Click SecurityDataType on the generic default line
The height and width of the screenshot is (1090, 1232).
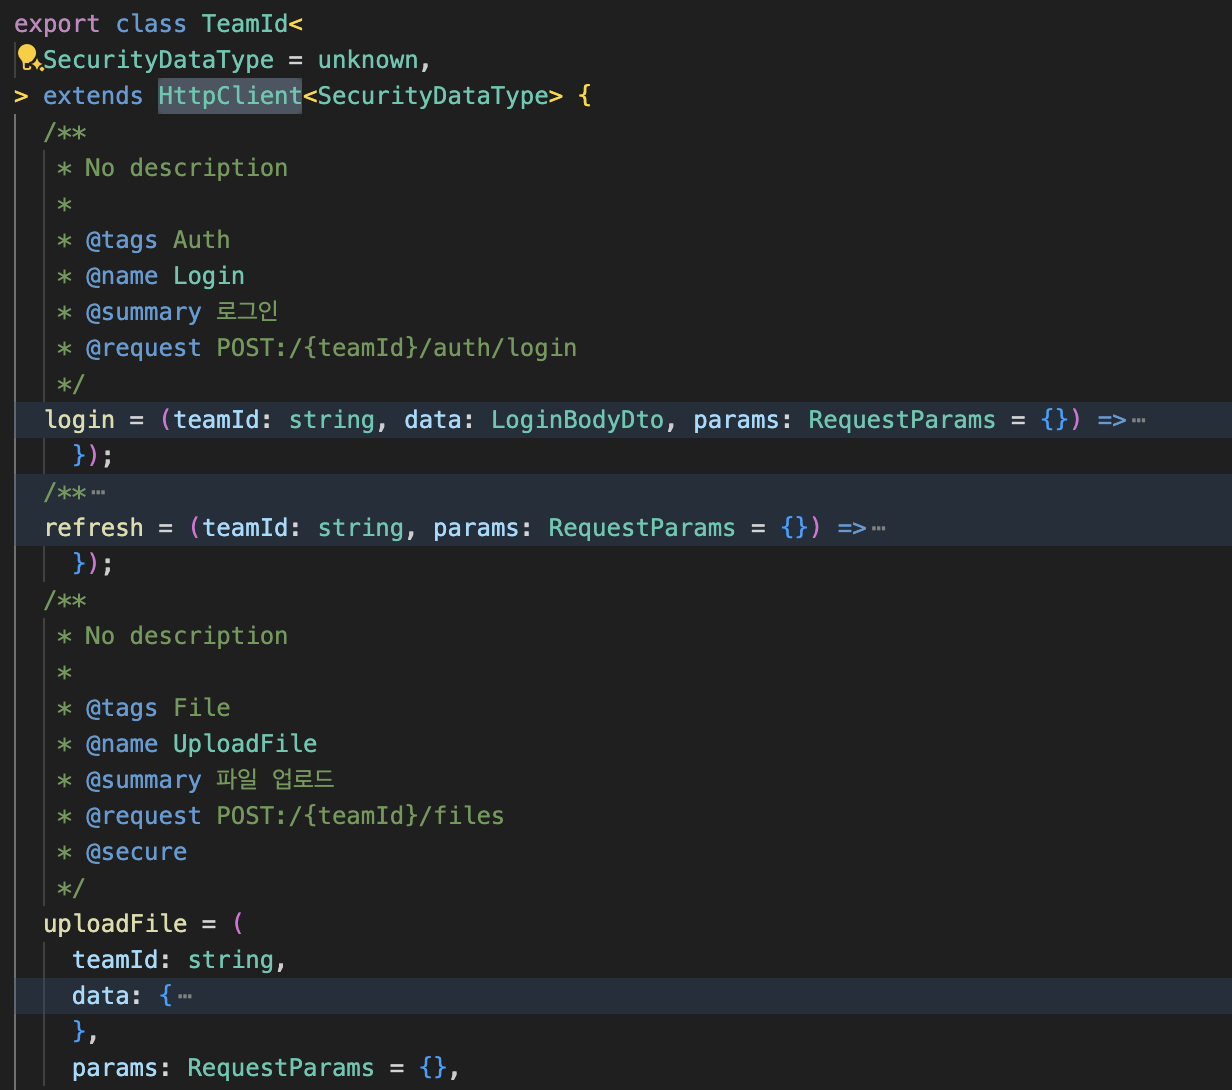click(158, 60)
